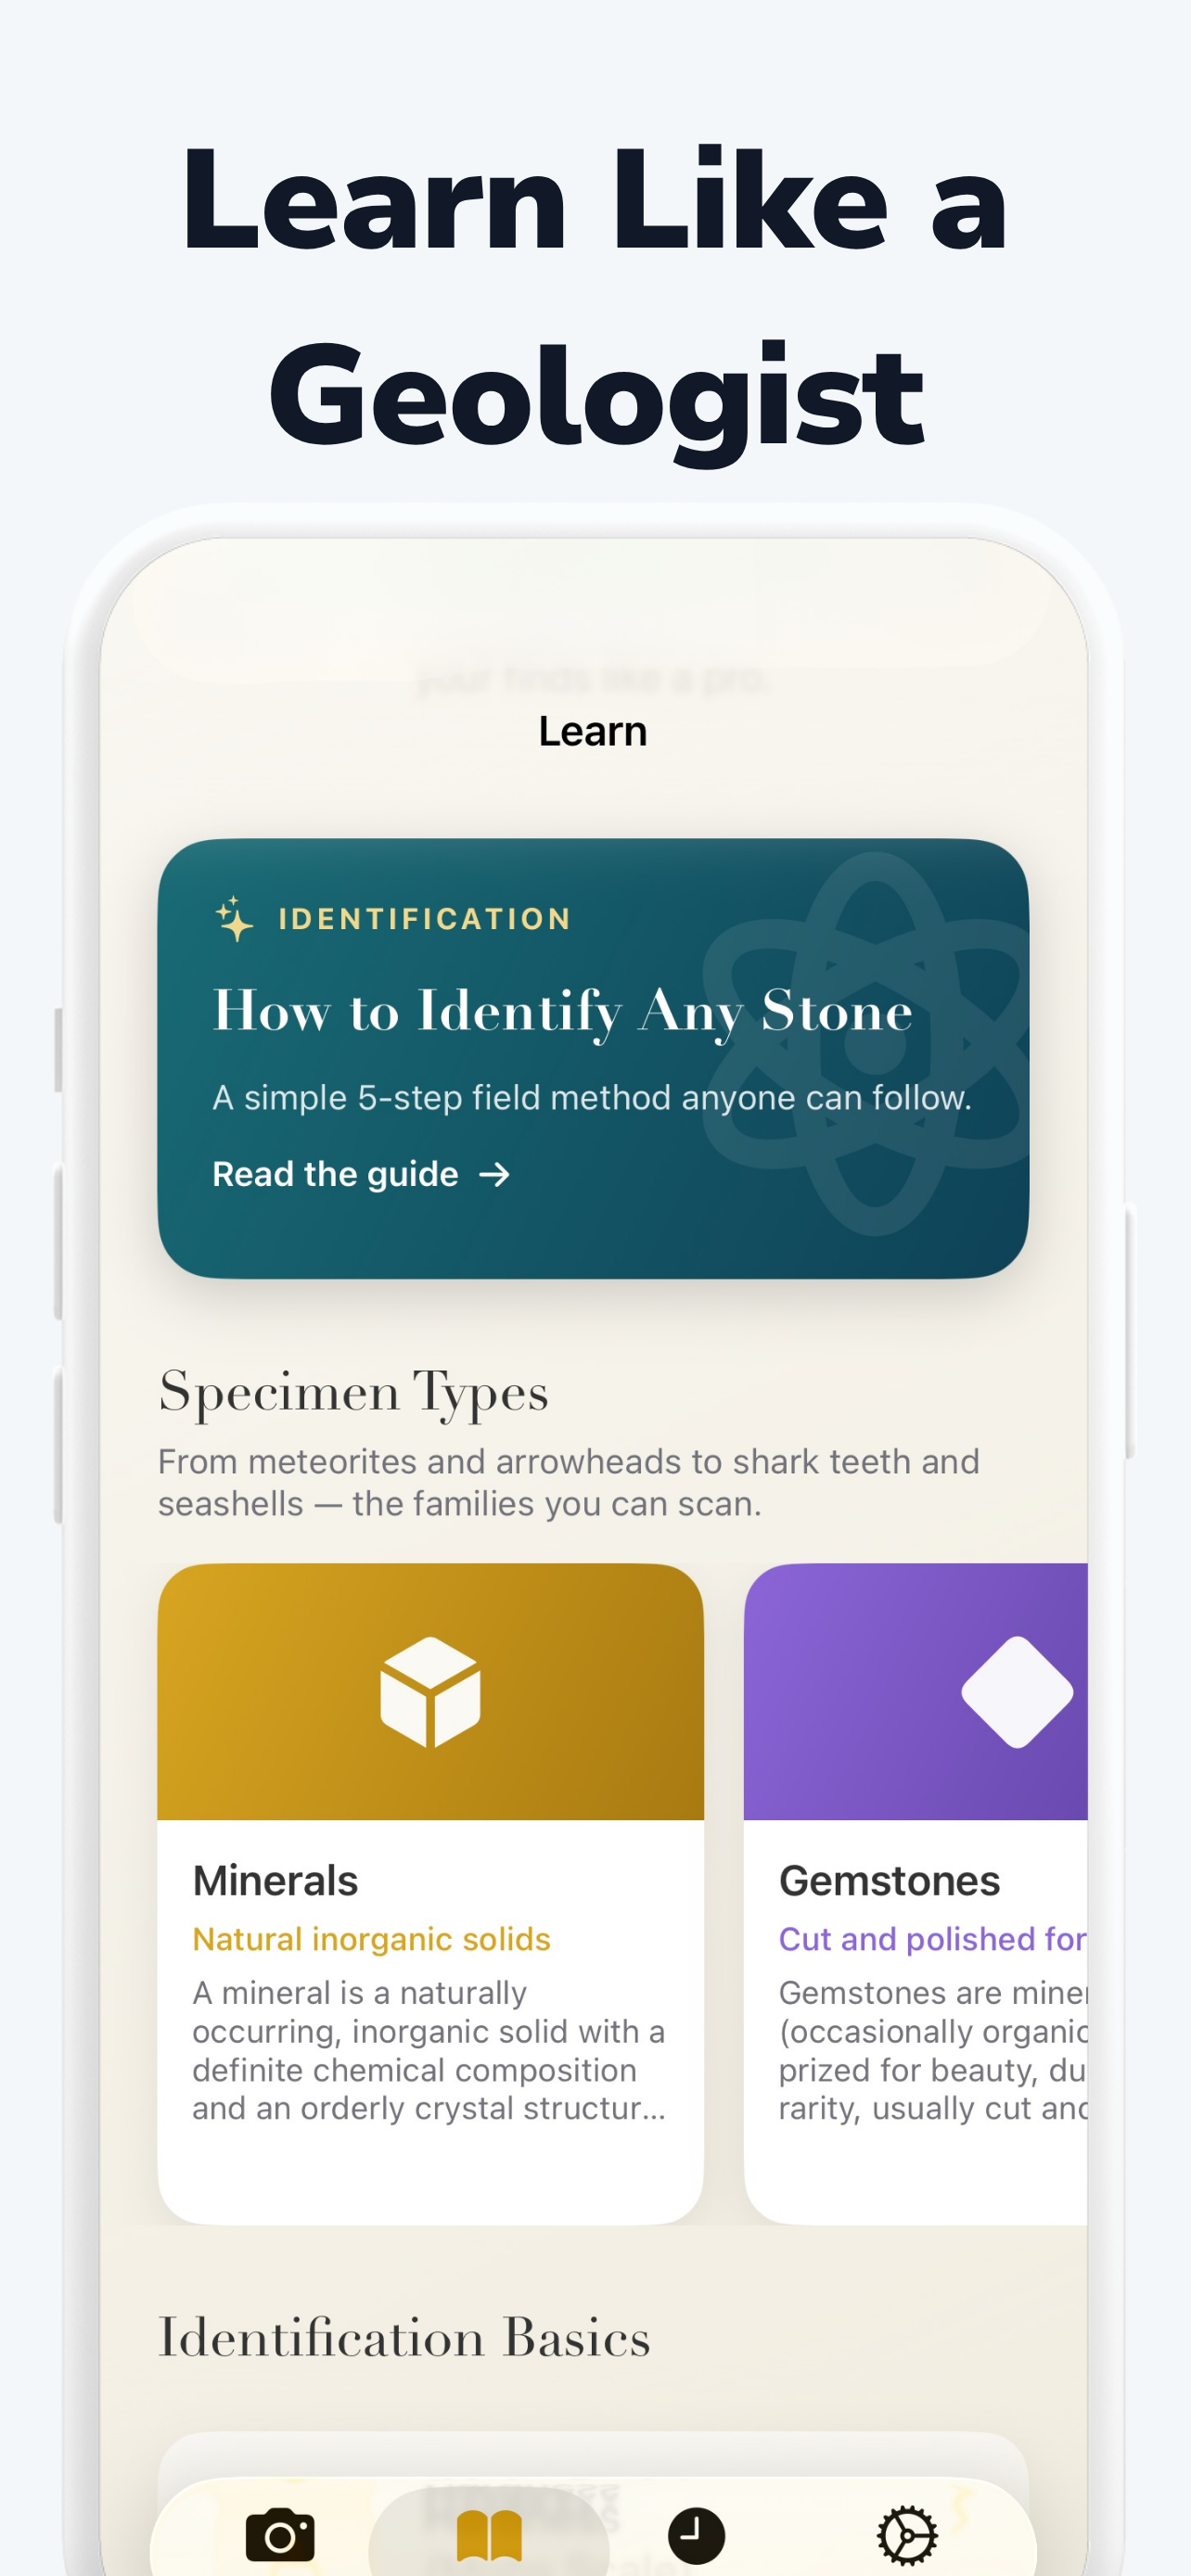This screenshot has height=2576, width=1191.
Task: Select the Learn book tab icon
Action: click(x=489, y=2537)
